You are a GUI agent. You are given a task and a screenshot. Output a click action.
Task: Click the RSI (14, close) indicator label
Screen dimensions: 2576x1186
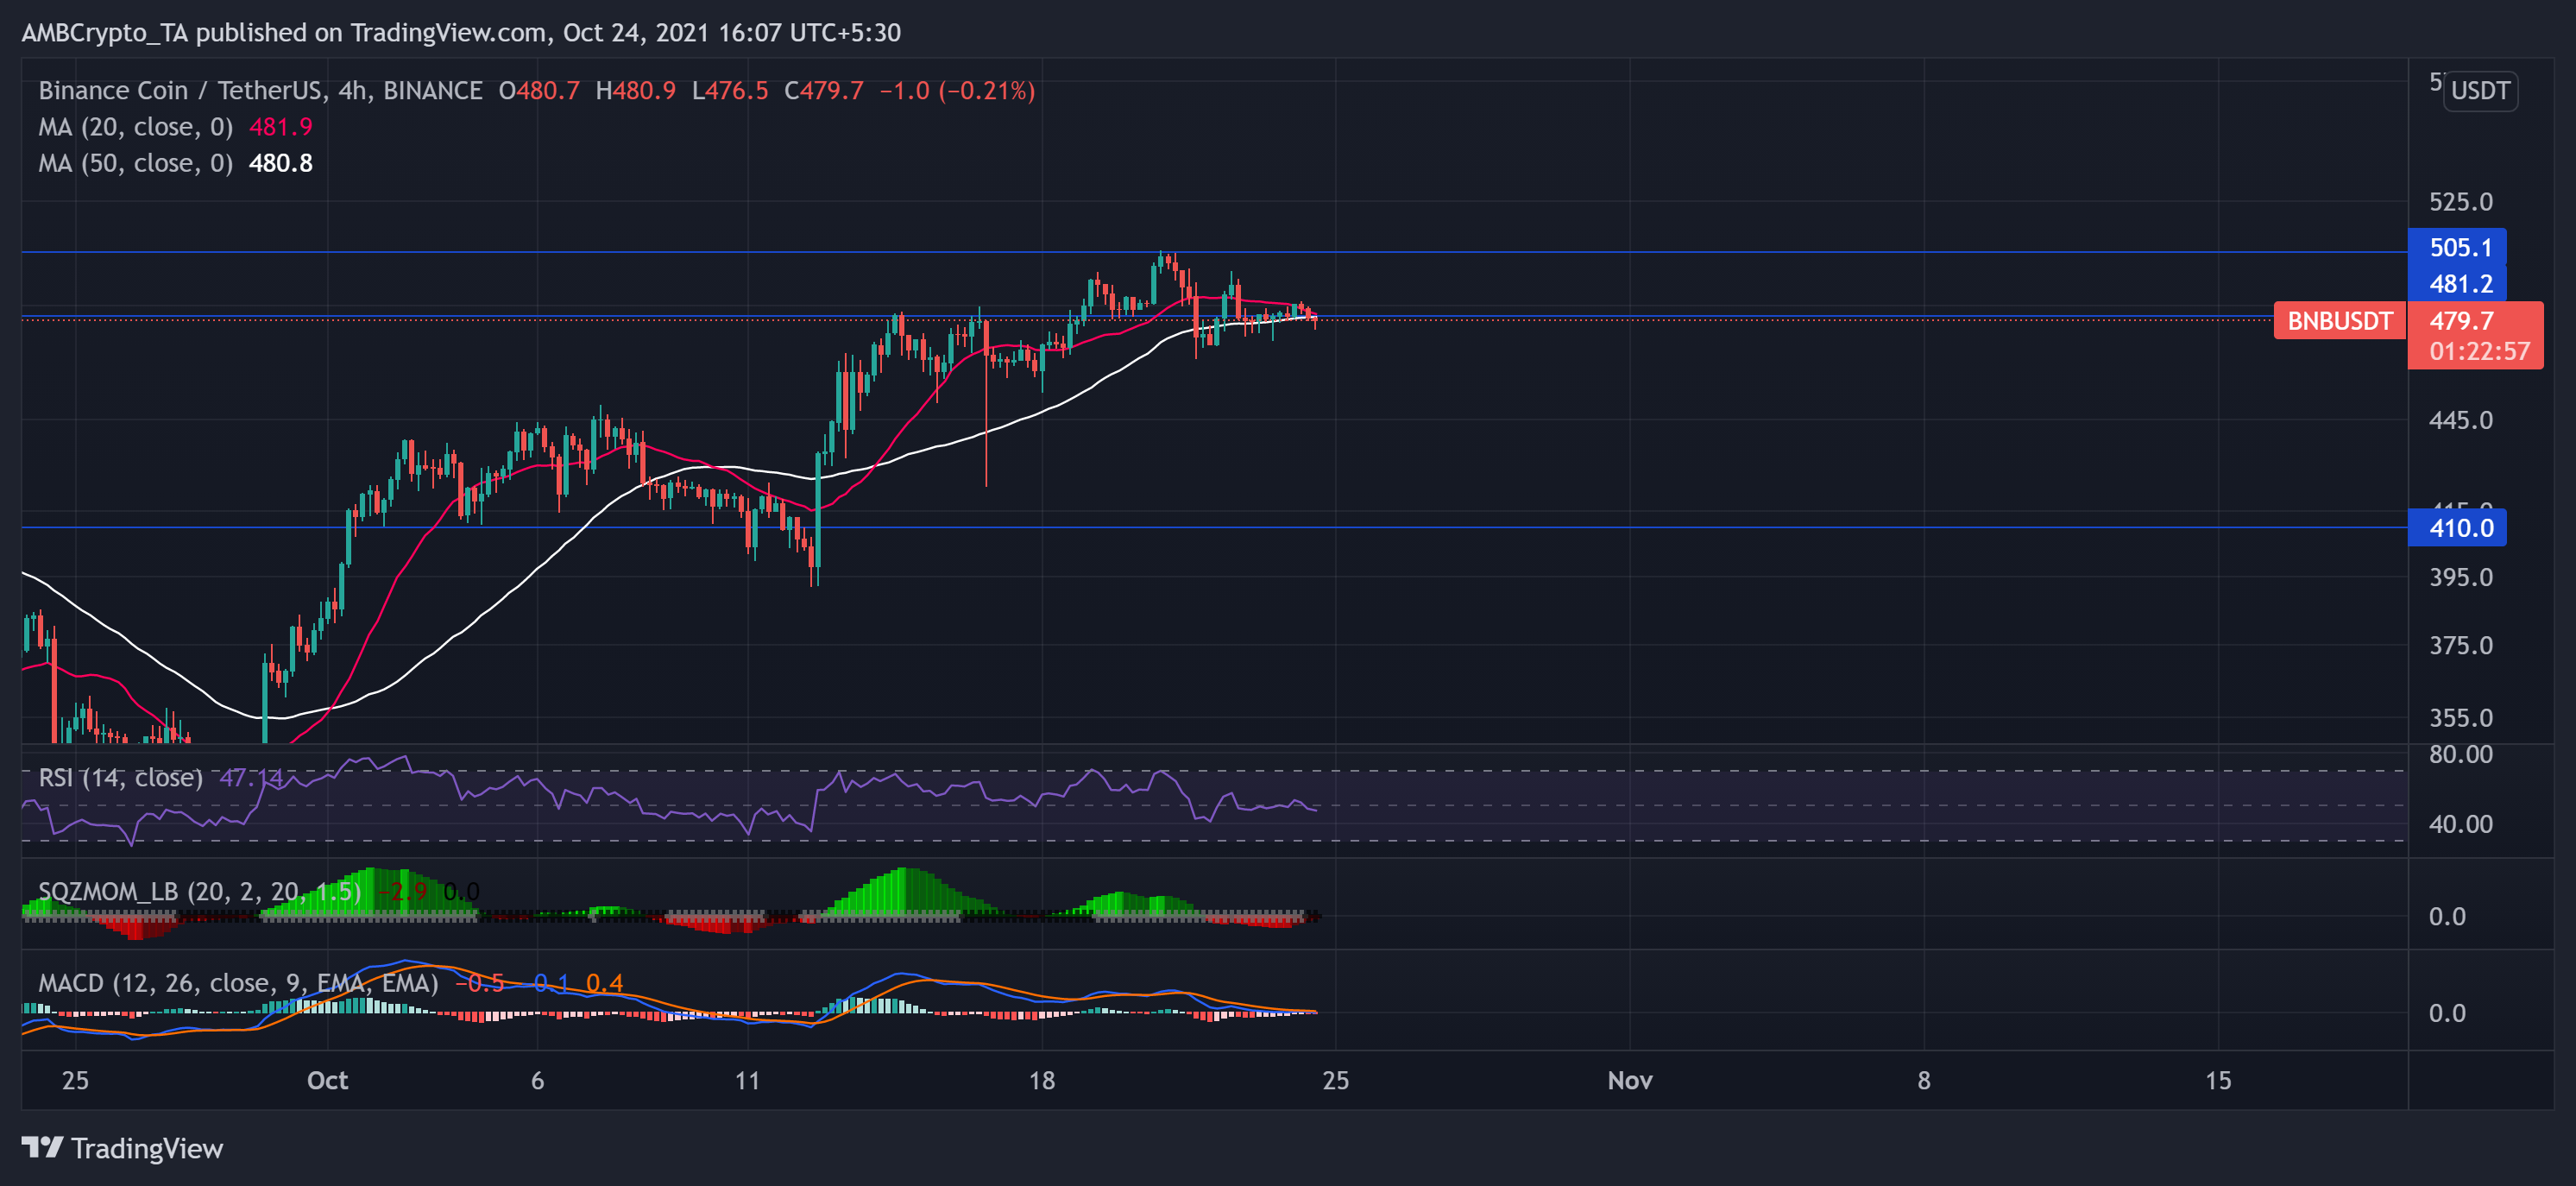pyautogui.click(x=120, y=777)
